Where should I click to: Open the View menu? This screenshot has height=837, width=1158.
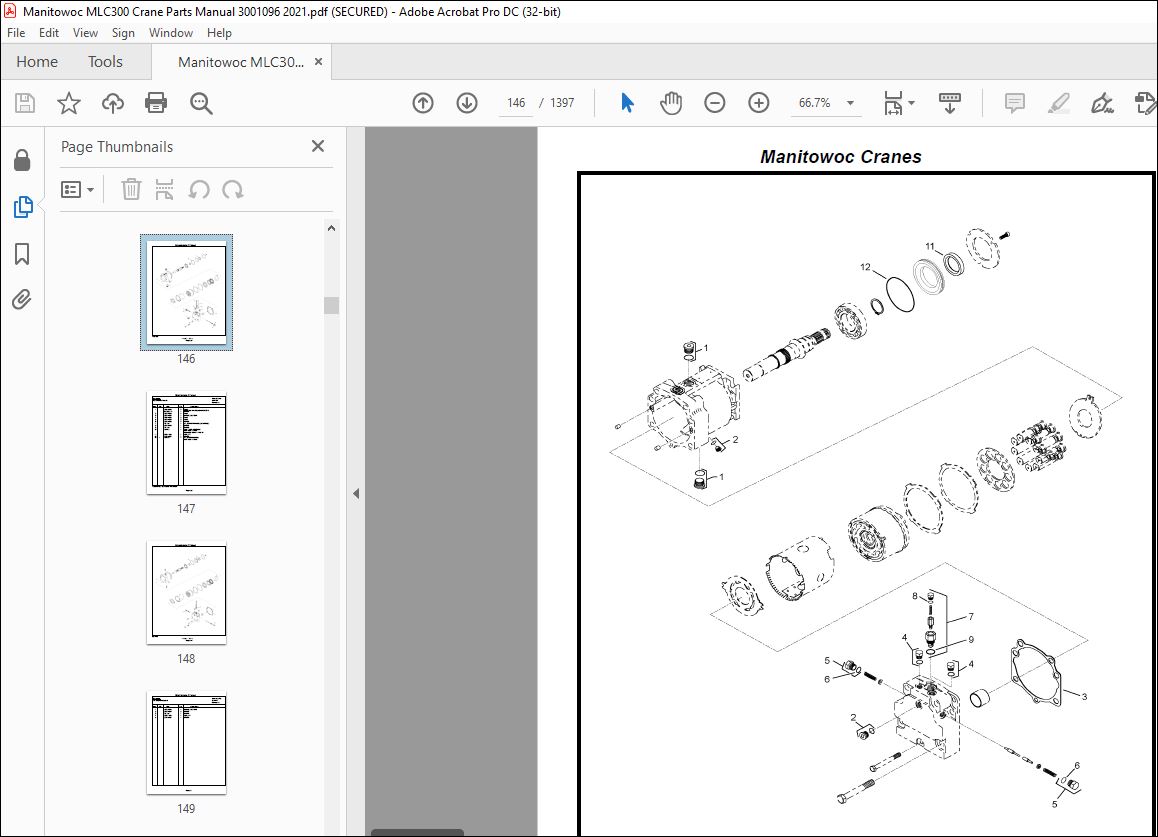point(85,33)
